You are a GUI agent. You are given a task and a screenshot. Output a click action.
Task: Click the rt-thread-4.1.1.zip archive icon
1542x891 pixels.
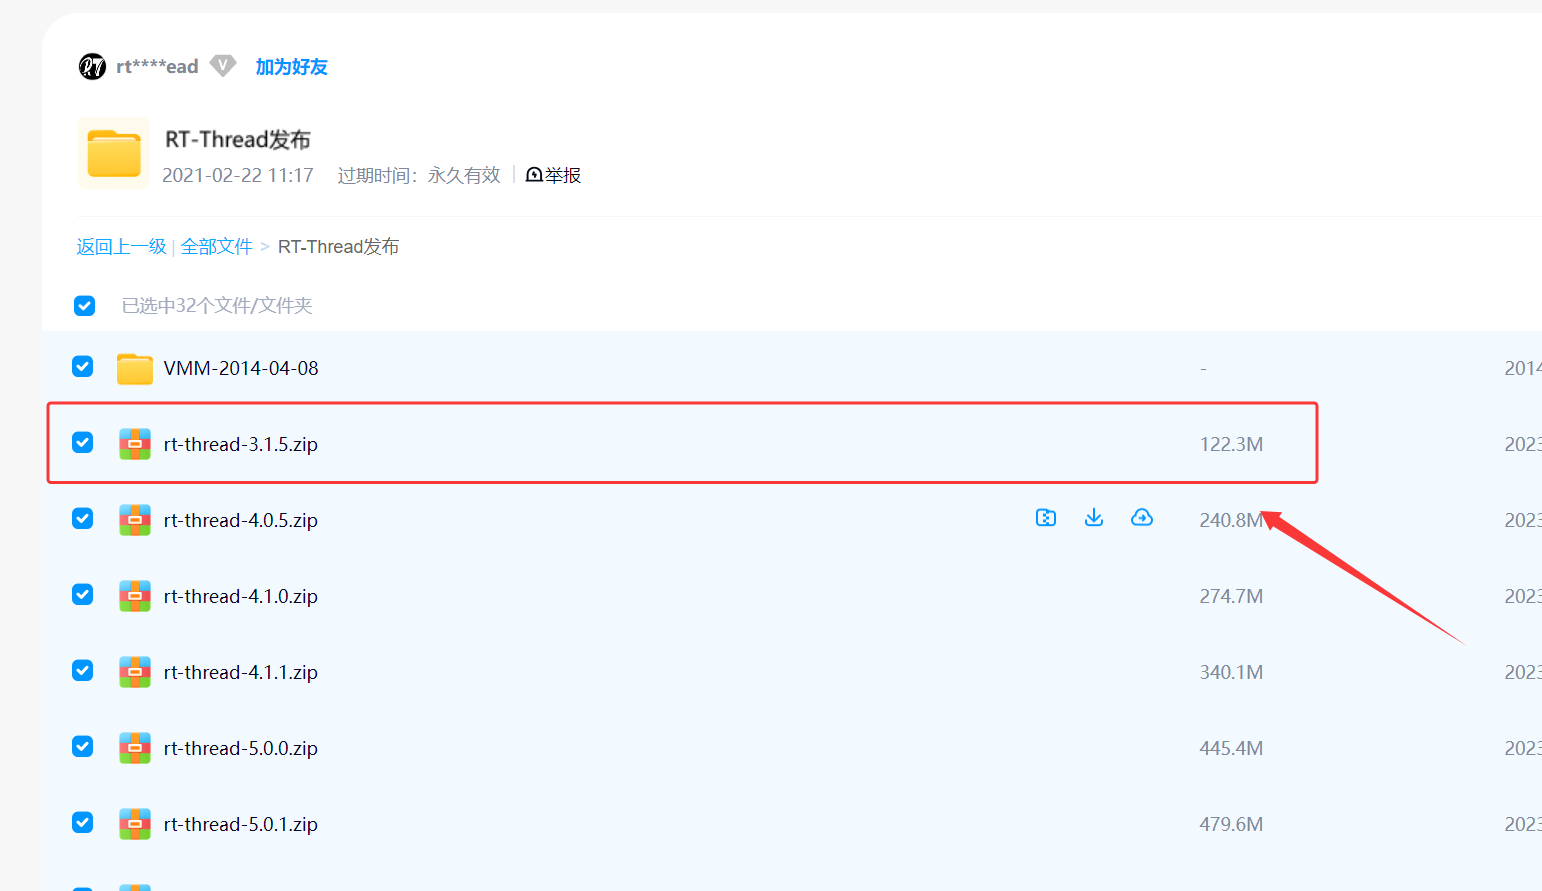[x=134, y=672]
